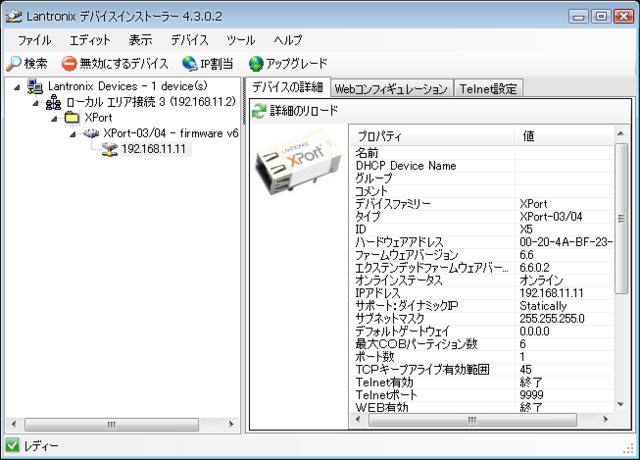This screenshot has height=460, width=640.
Task: Select XPort-03/04 - firmware tree item
Action: [x=171, y=133]
